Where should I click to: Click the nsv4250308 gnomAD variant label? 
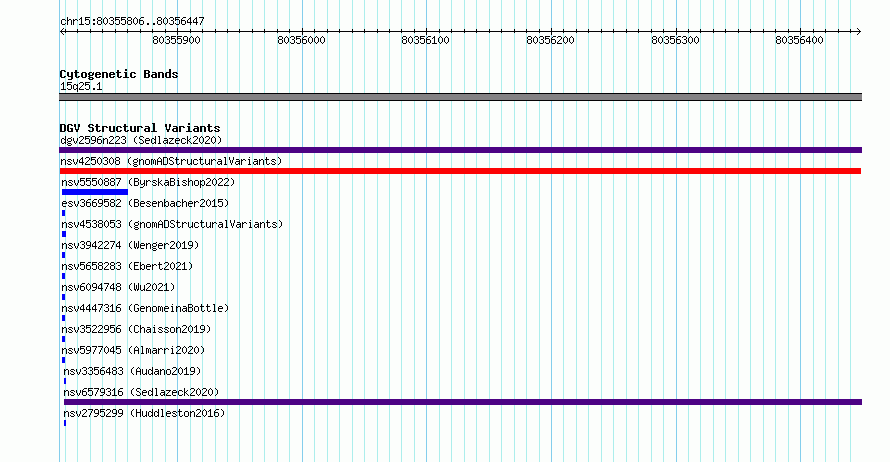171,161
